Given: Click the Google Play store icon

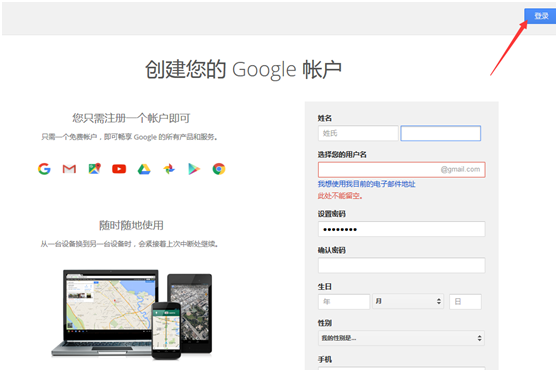Looking at the screenshot, I should (194, 169).
